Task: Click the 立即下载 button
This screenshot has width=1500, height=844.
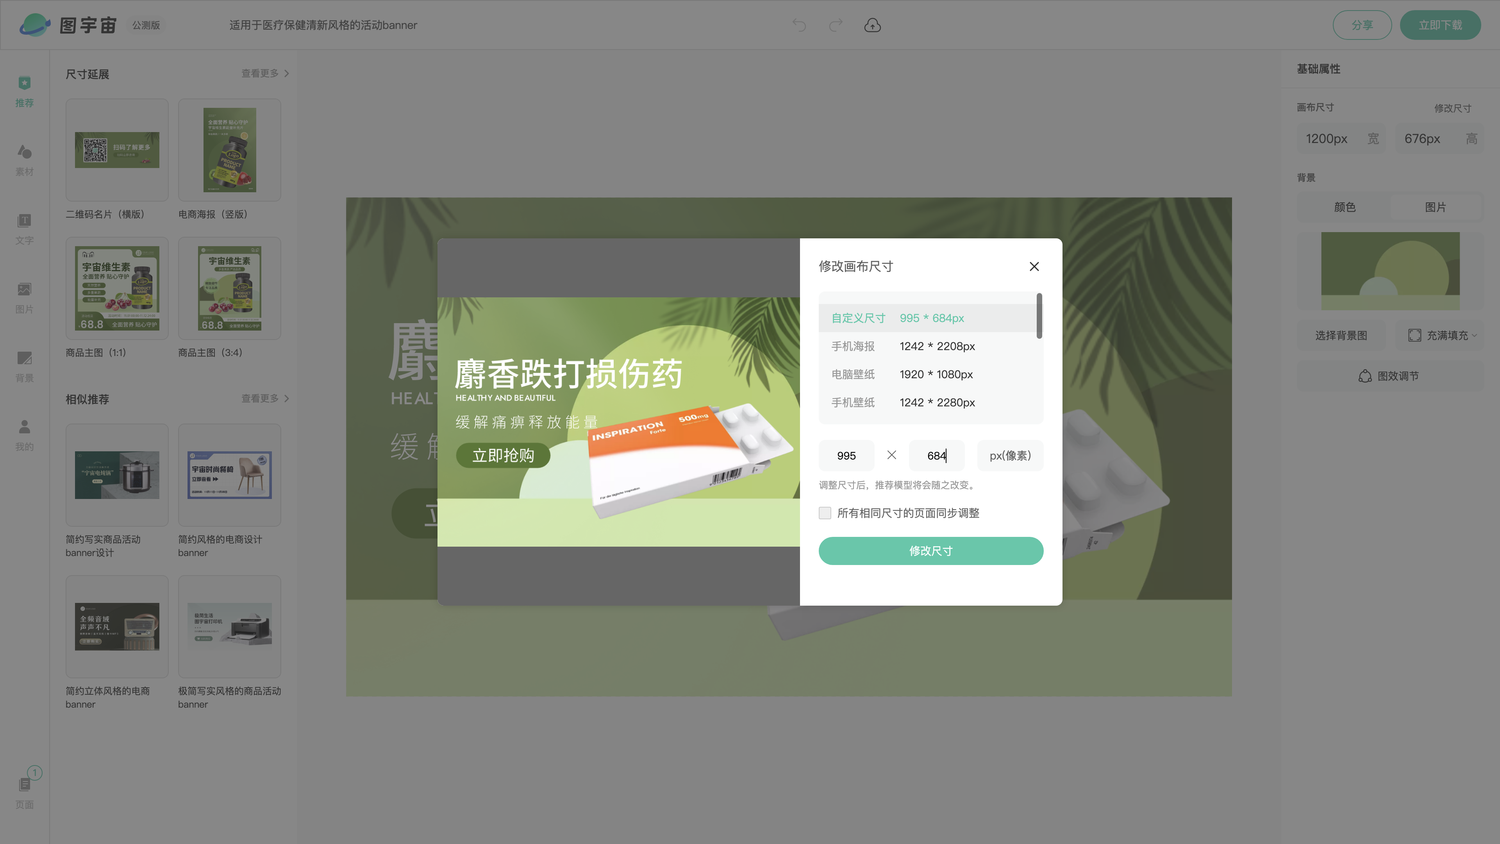Action: [1440, 25]
